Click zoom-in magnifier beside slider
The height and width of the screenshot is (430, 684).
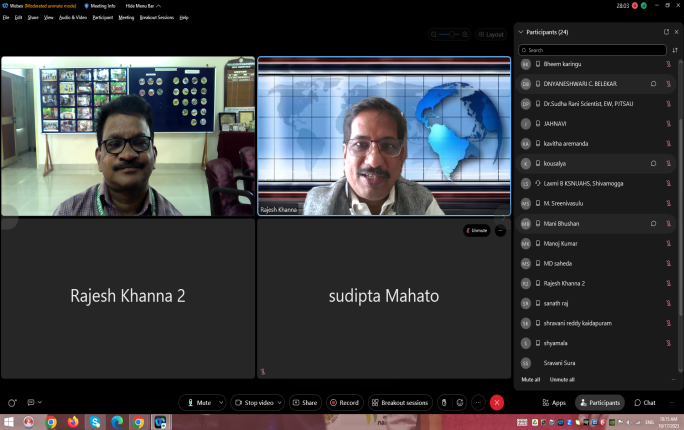pos(465,34)
